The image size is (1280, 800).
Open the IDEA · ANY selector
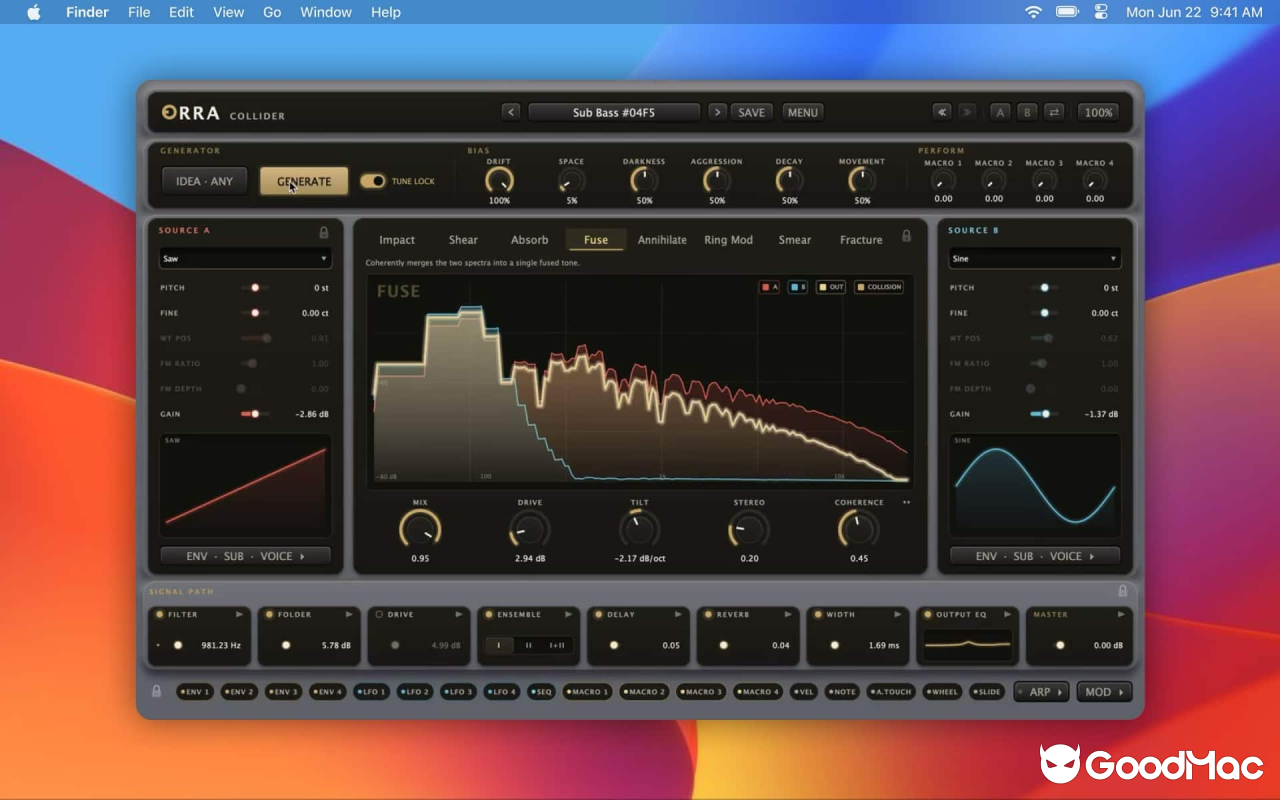point(204,181)
